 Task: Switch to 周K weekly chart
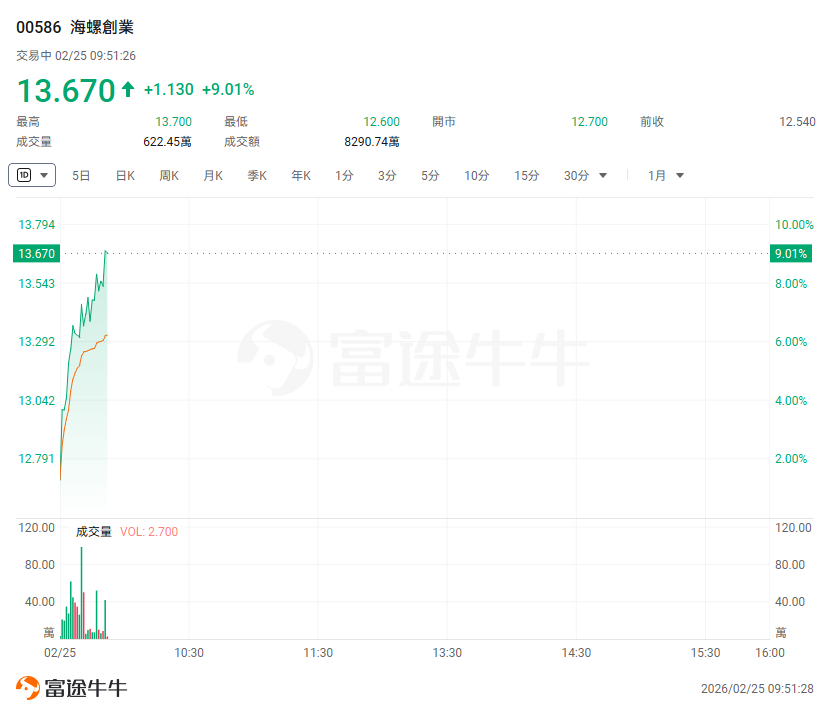pos(169,176)
